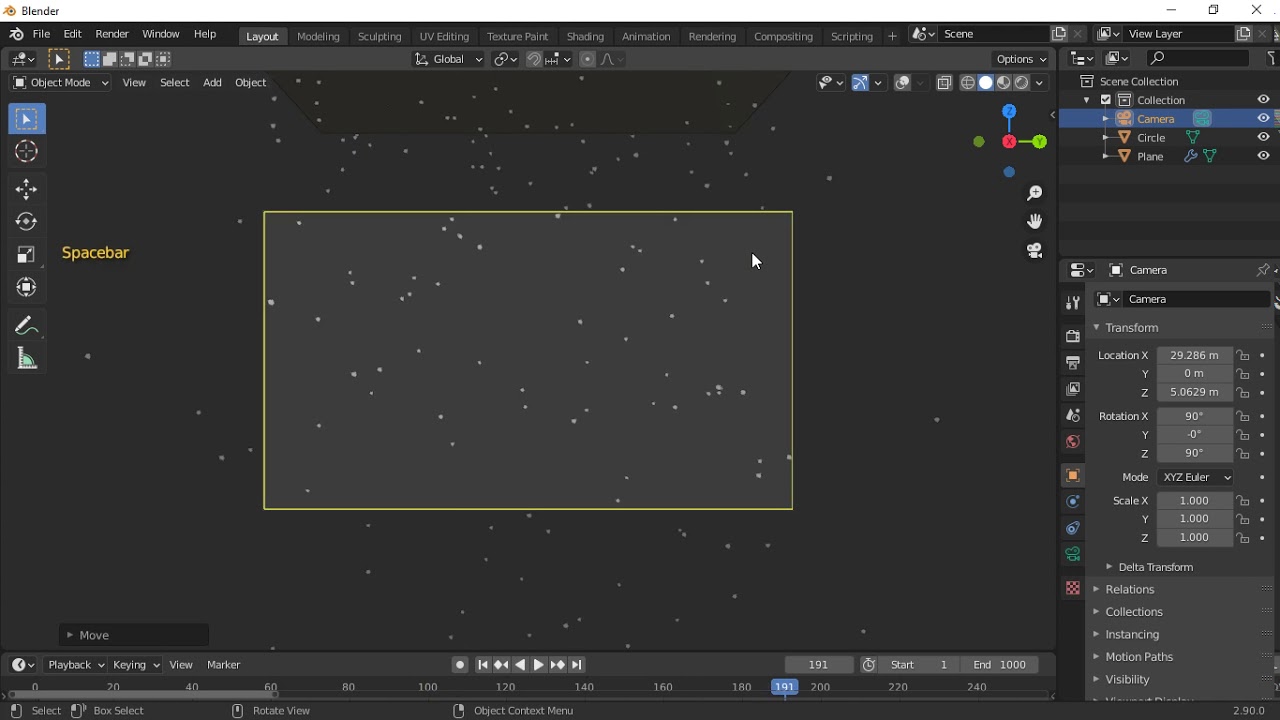Expand the Delta Transform panel
Viewport: 1280px width, 720px height.
point(1156,567)
